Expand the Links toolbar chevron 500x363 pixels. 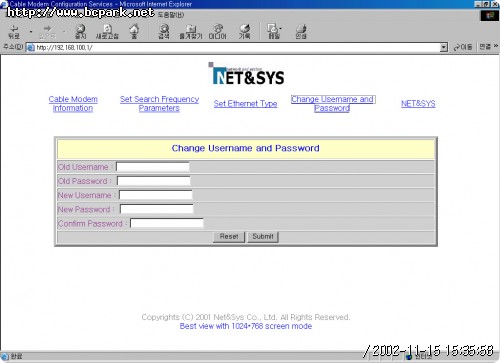[496, 46]
